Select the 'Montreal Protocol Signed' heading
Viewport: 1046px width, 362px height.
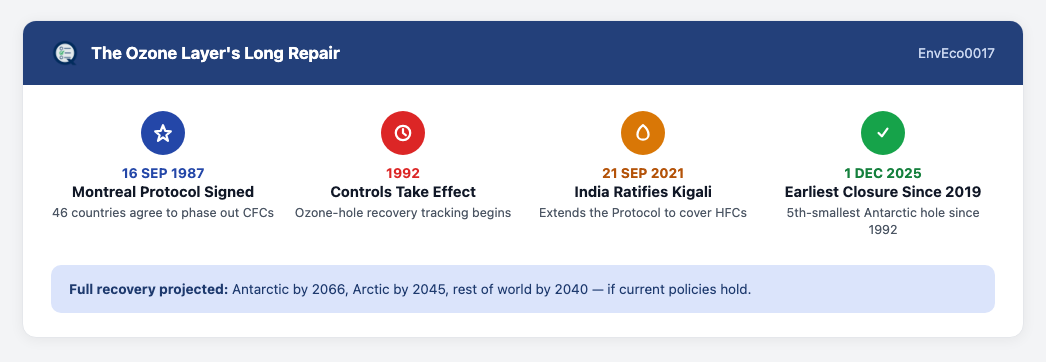click(x=163, y=192)
